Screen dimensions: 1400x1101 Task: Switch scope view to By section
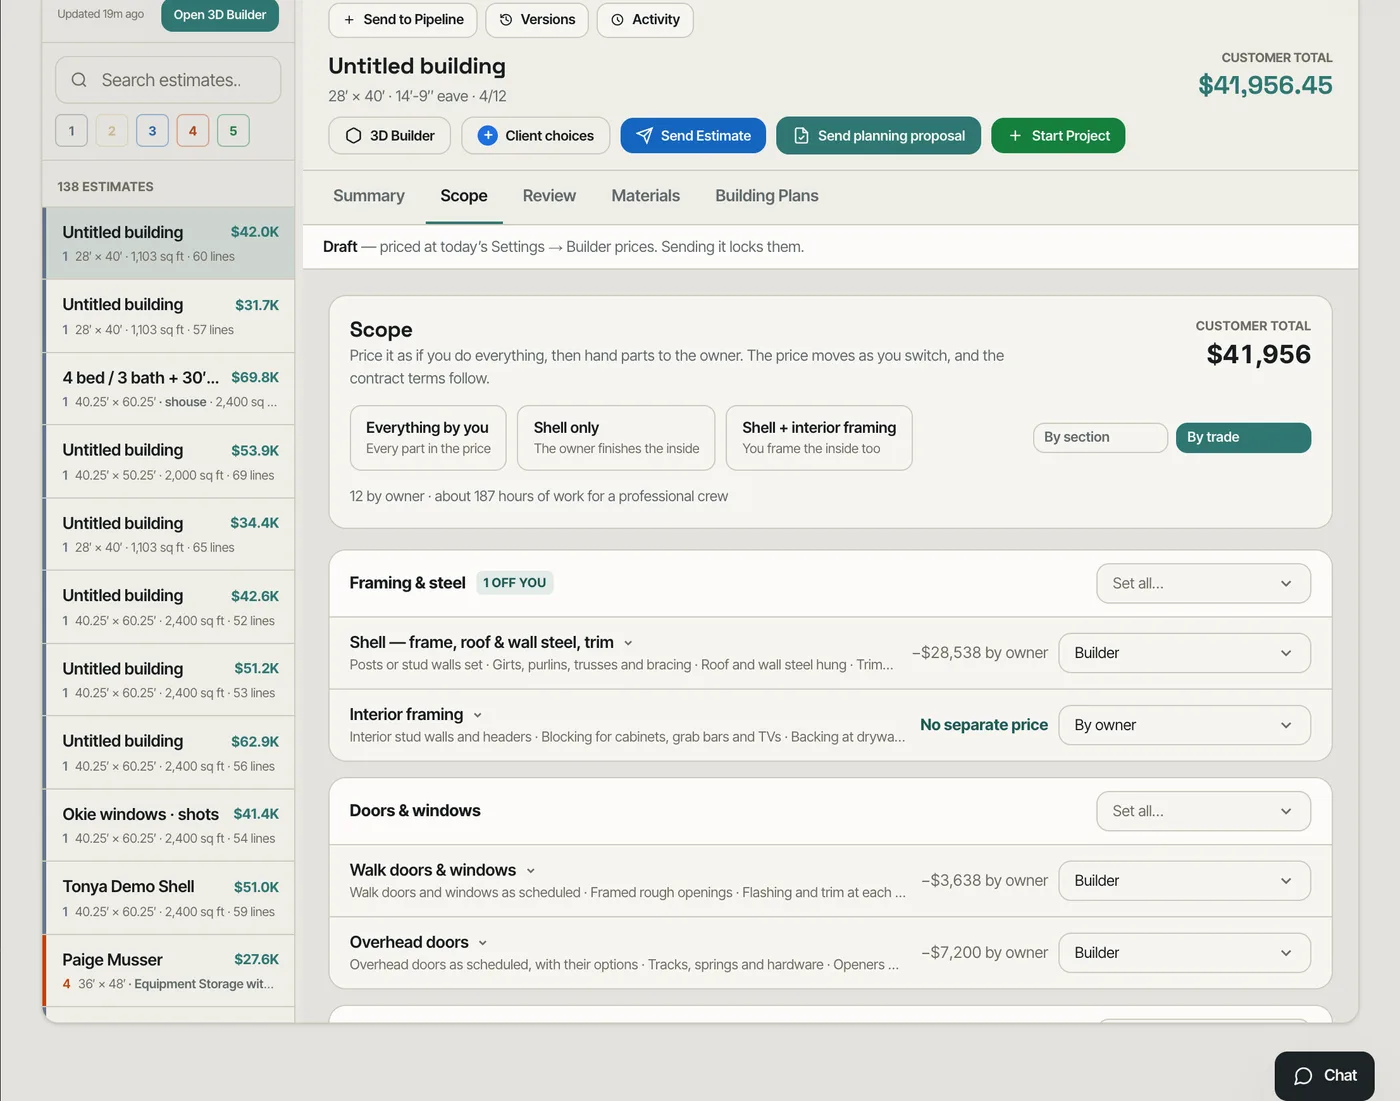1100,438
